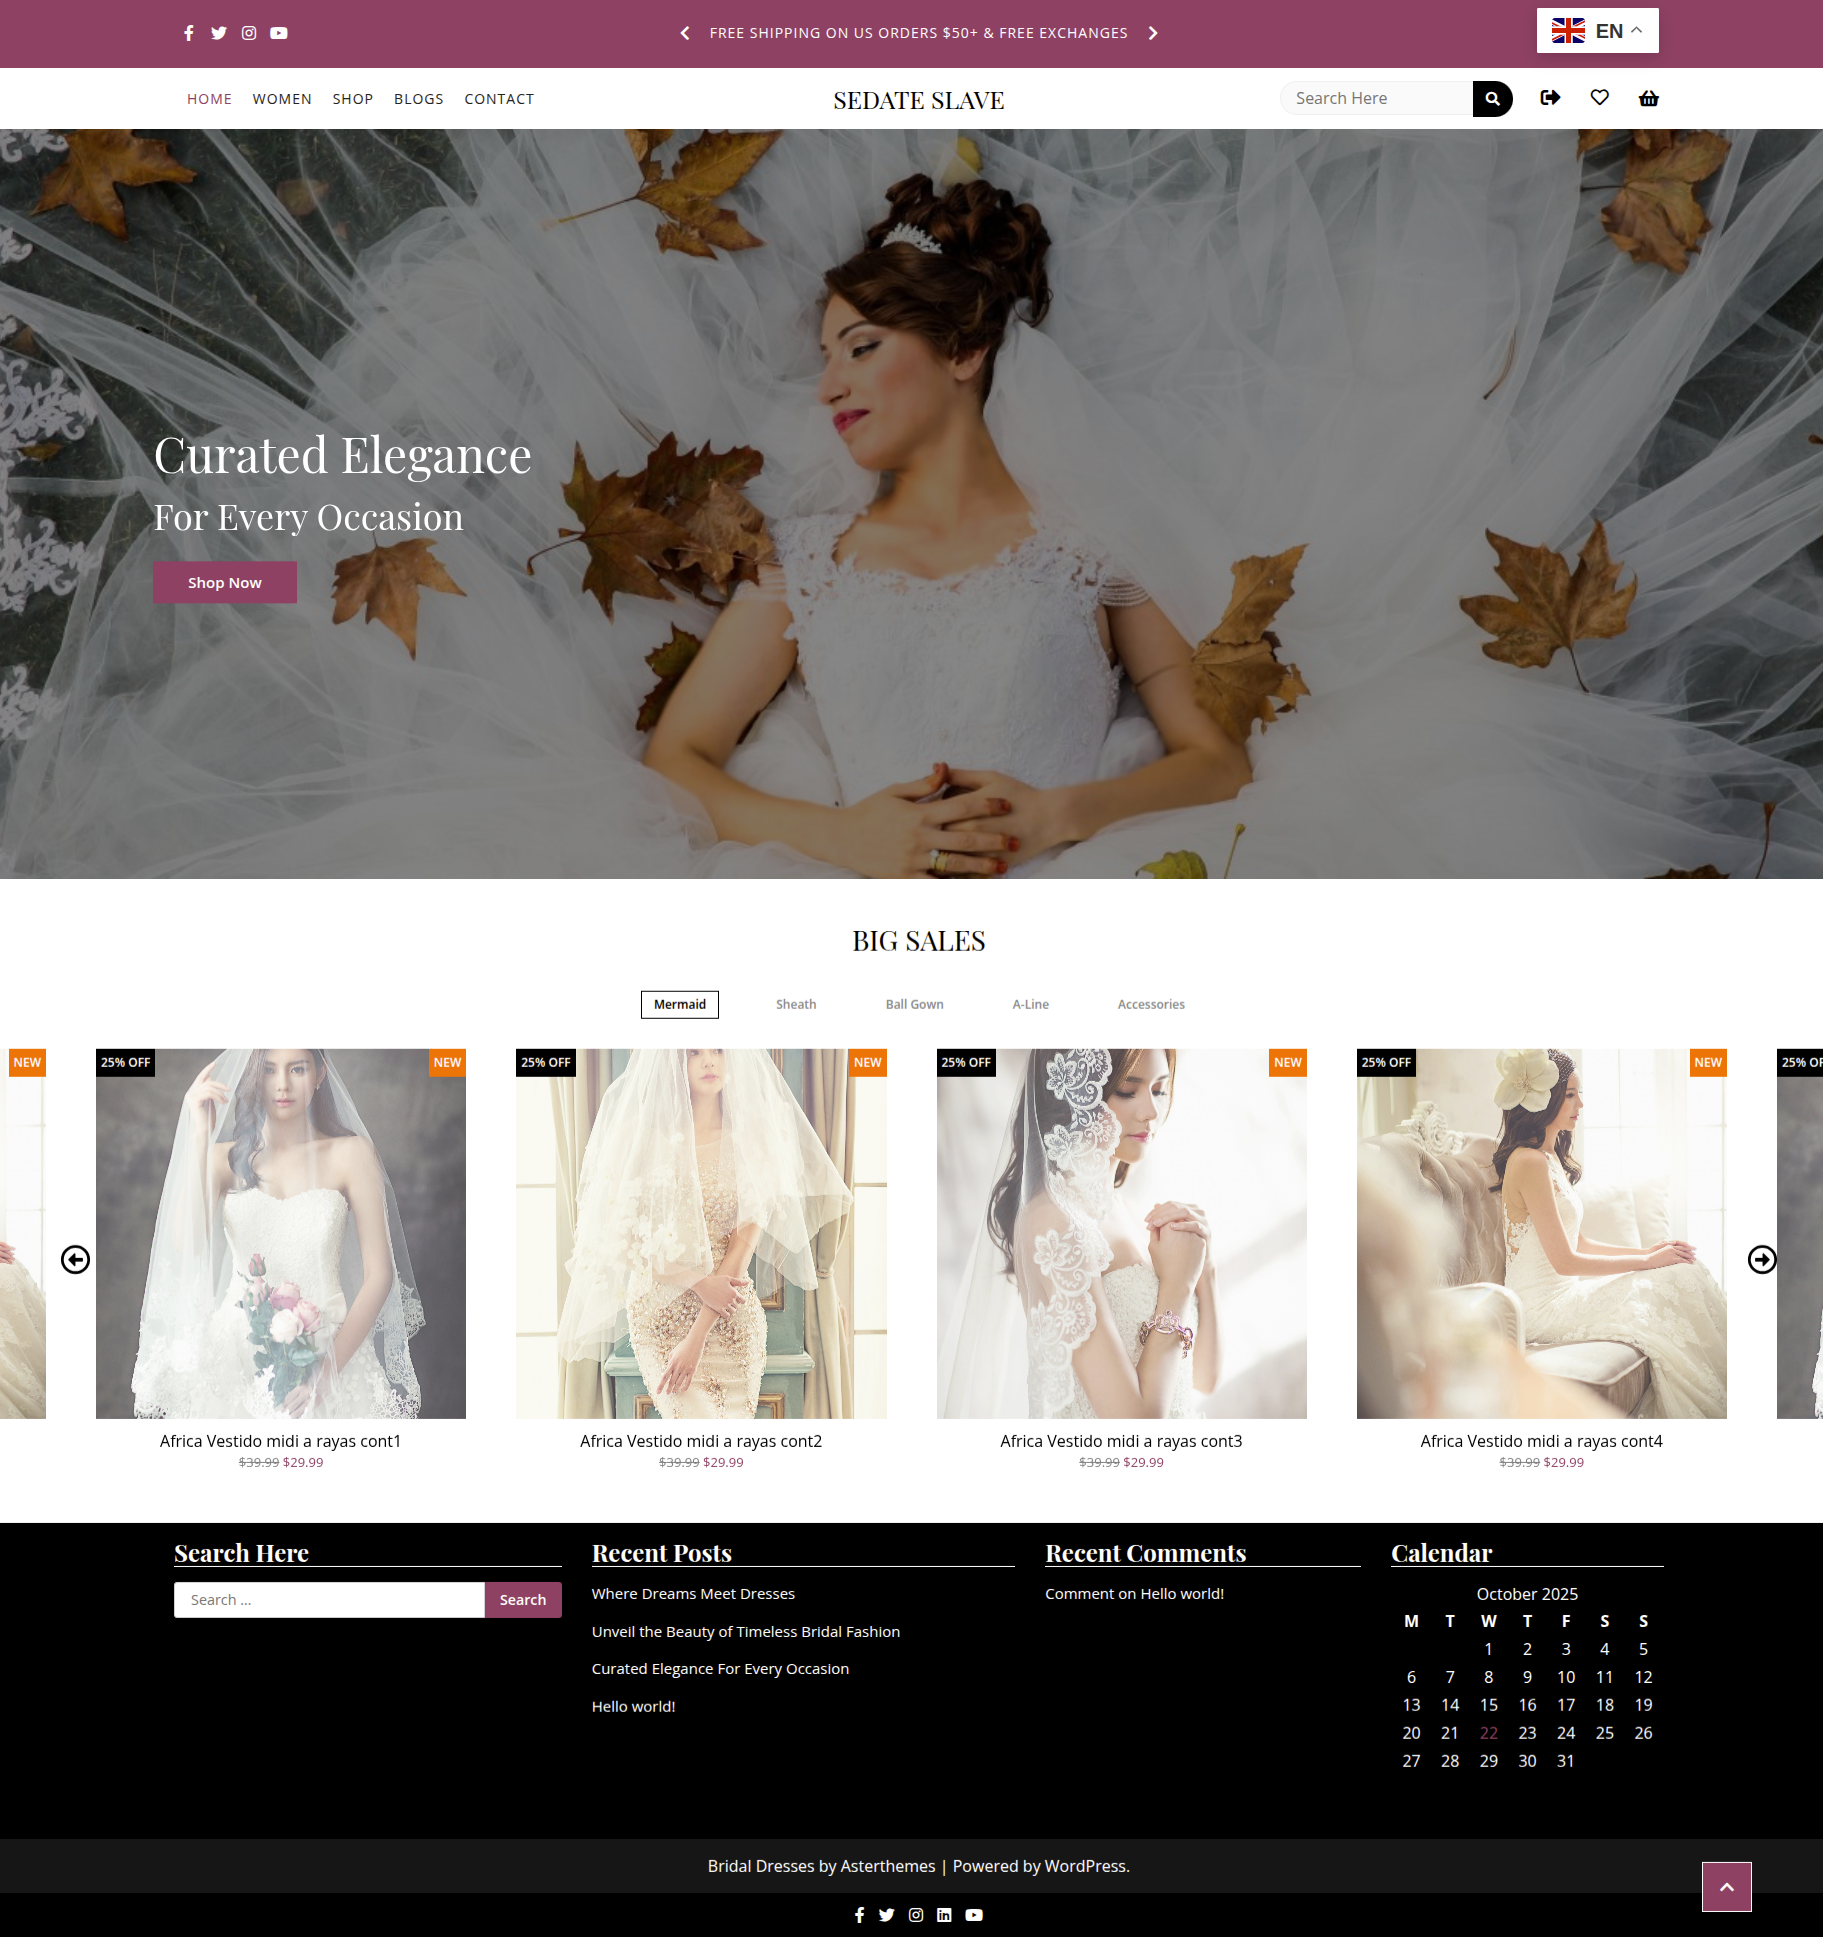Click the login arrow icon in header
The width and height of the screenshot is (1823, 1937).
click(x=1550, y=98)
